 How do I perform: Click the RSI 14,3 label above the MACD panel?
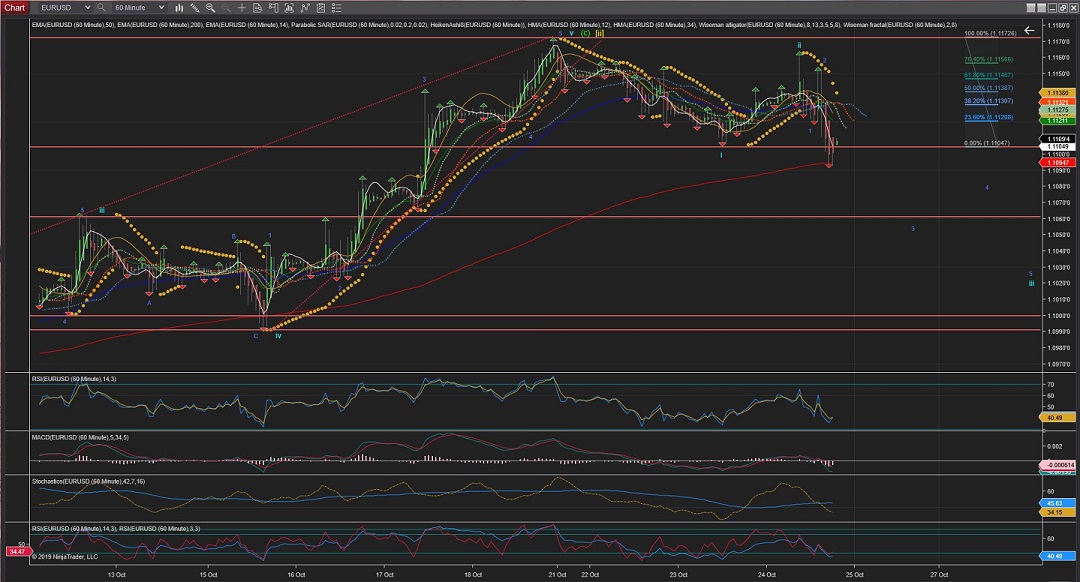74,379
